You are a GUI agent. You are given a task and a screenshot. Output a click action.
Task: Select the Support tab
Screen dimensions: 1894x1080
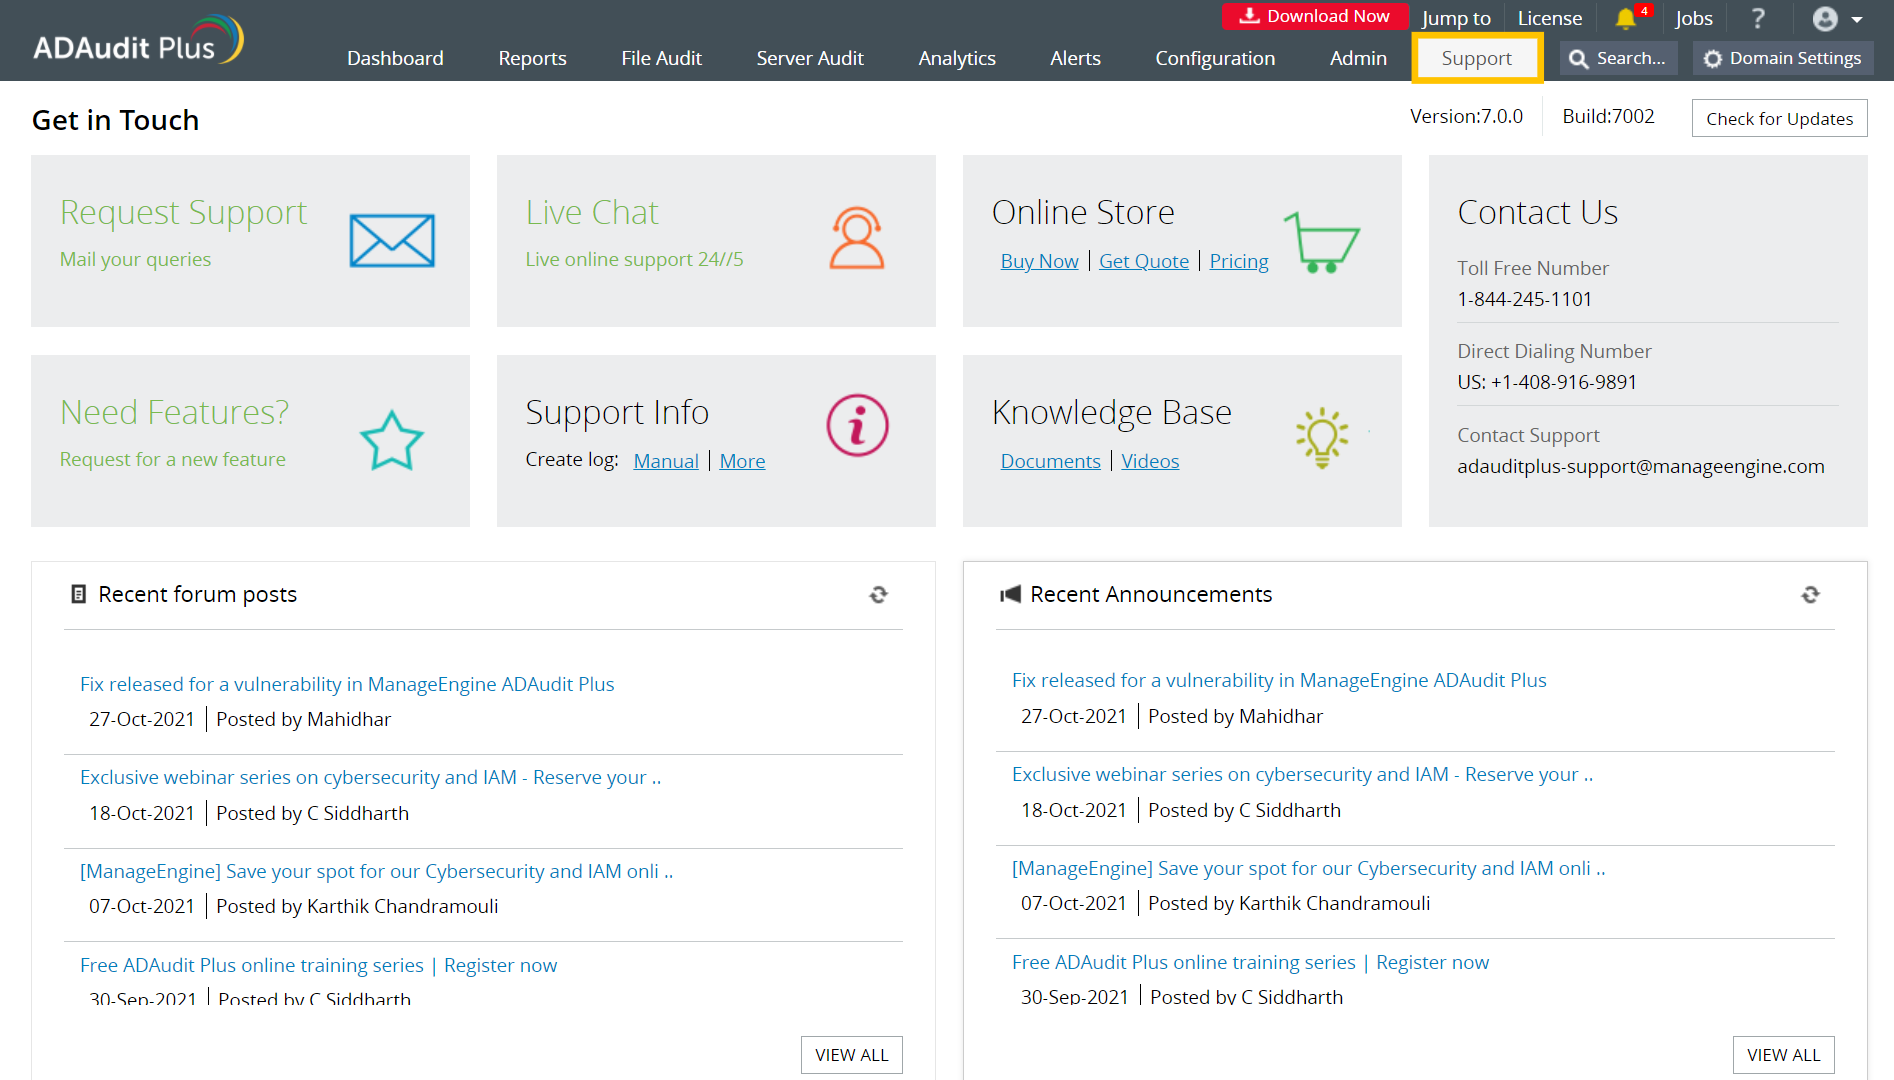pyautogui.click(x=1477, y=58)
